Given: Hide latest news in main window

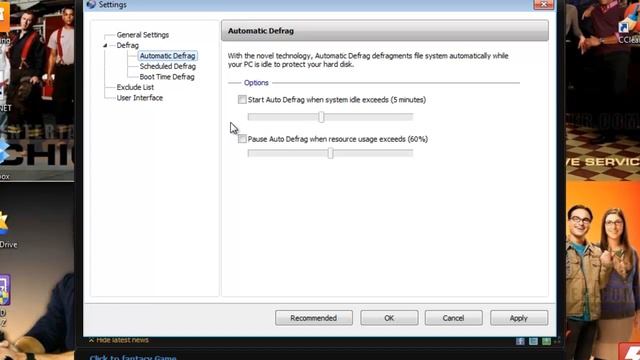Looking at the screenshot, I should (x=119, y=340).
